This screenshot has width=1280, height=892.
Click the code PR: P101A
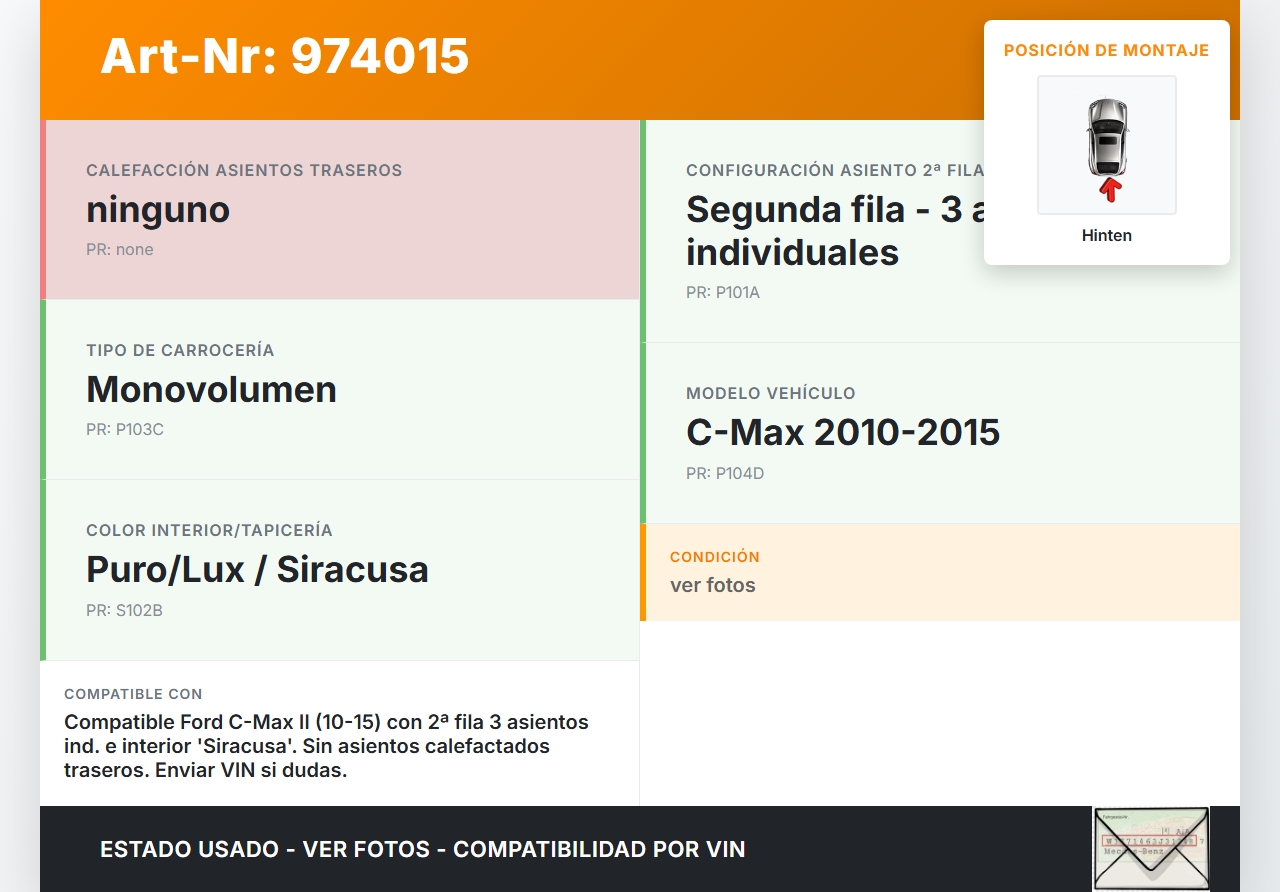(x=723, y=293)
